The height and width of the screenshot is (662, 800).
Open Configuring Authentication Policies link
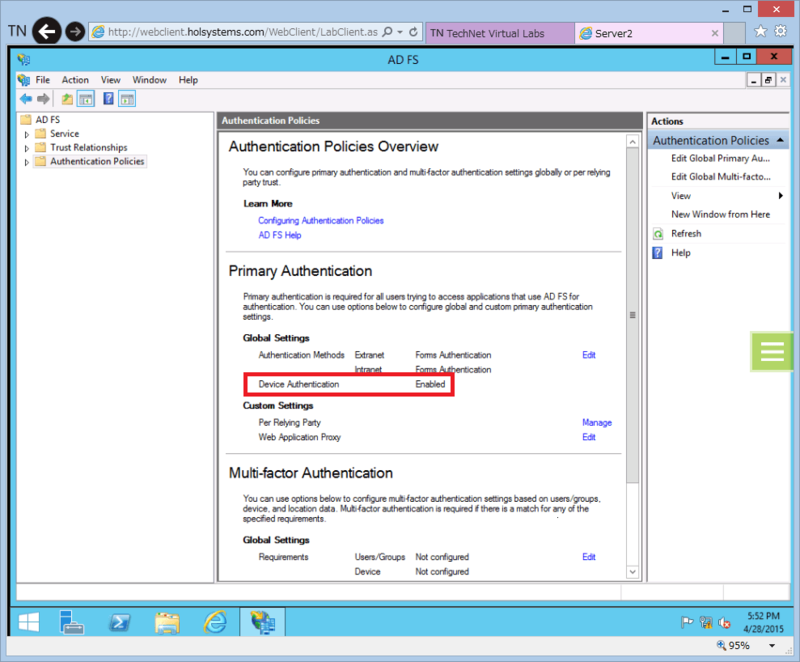[x=320, y=221]
